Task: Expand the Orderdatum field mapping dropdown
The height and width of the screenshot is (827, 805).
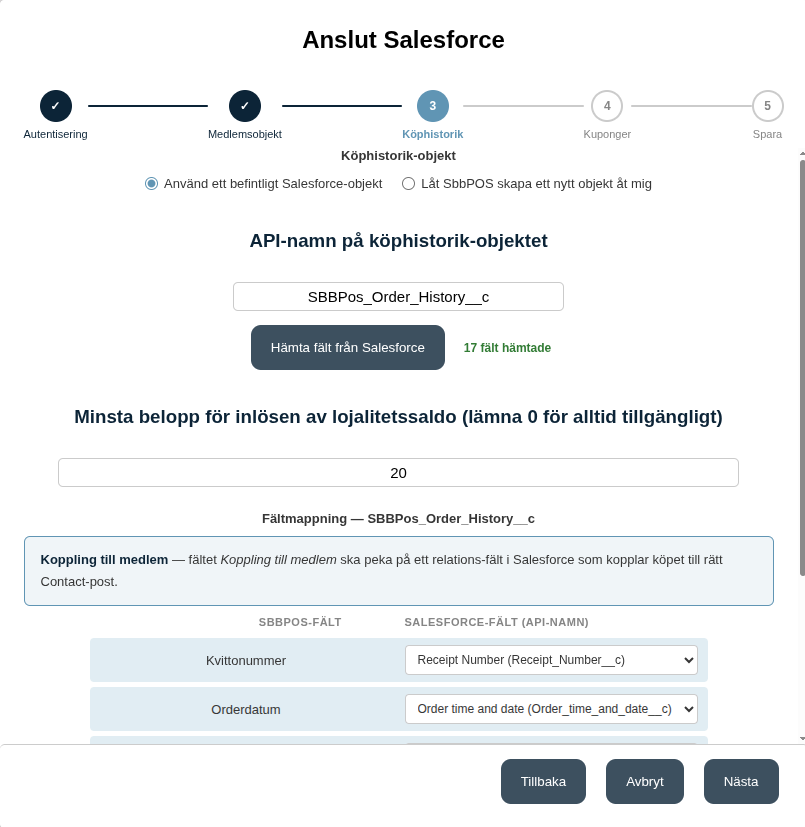Action: [551, 709]
